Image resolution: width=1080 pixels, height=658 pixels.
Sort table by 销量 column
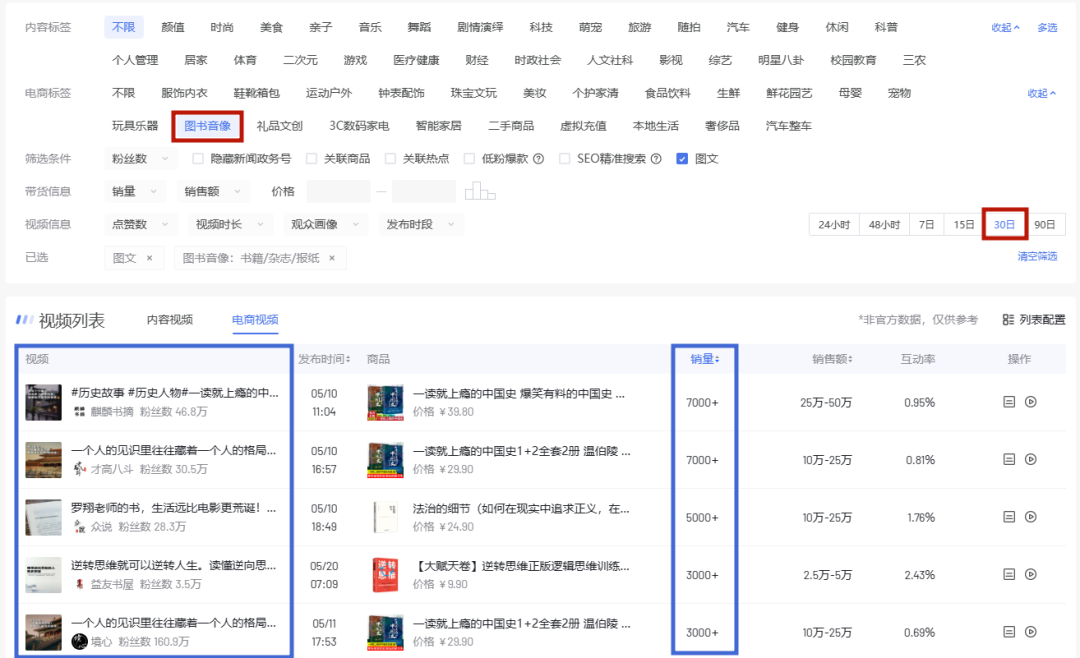(705, 359)
